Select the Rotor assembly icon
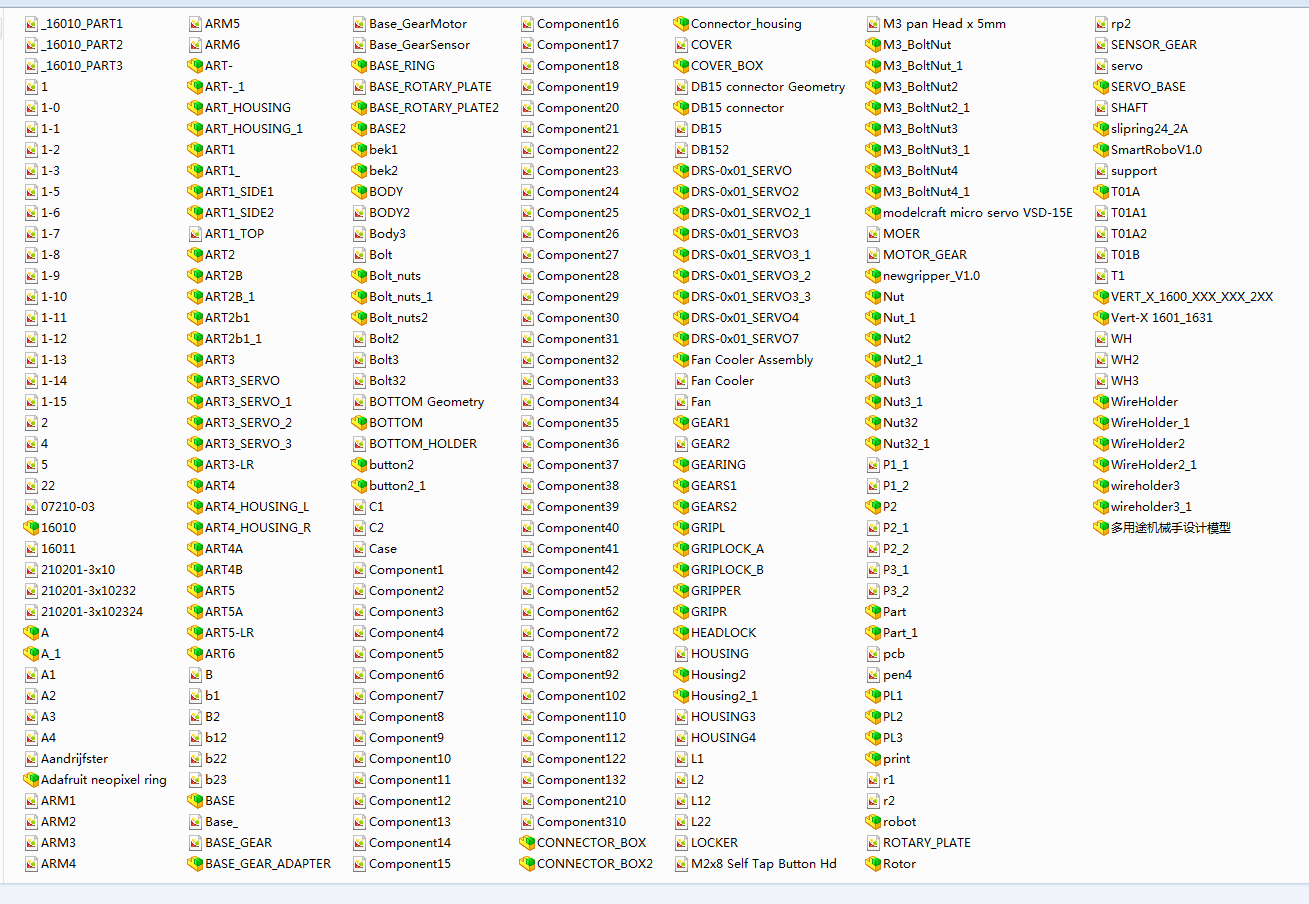The width and height of the screenshot is (1309, 904). point(874,864)
